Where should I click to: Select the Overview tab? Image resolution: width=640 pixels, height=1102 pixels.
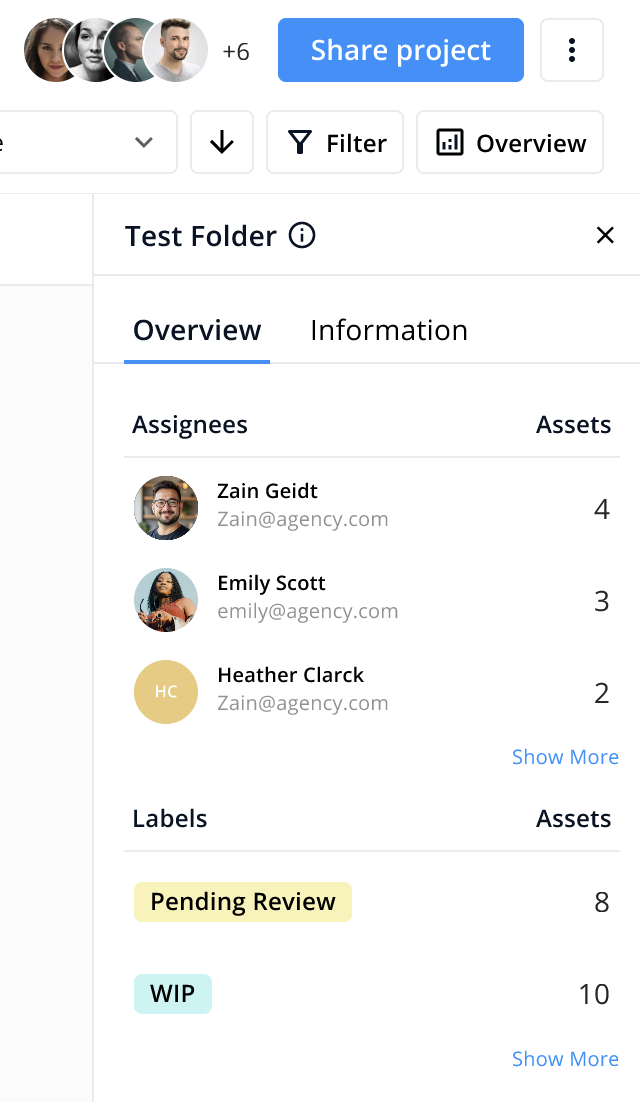click(x=197, y=331)
